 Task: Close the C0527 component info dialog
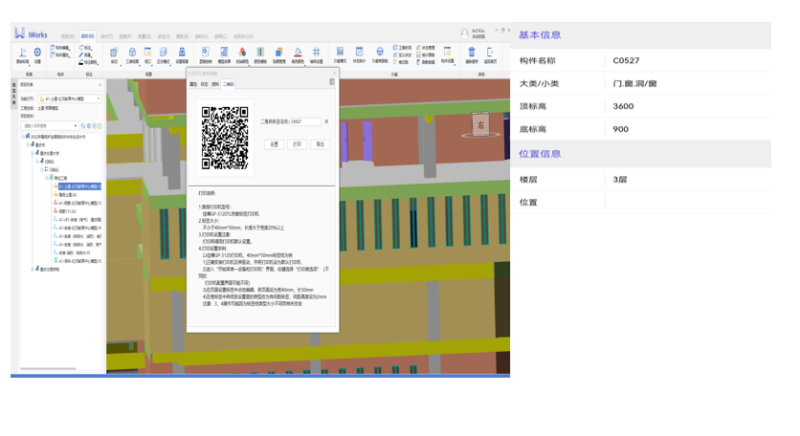point(334,73)
